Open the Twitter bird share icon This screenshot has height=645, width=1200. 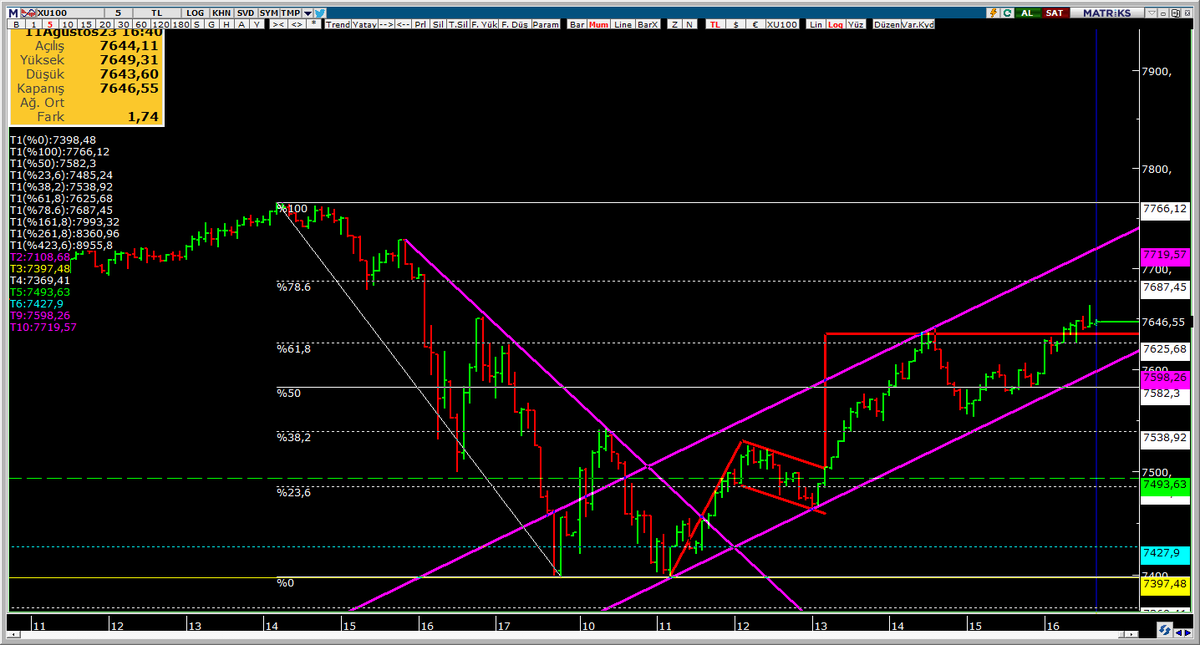coord(320,13)
